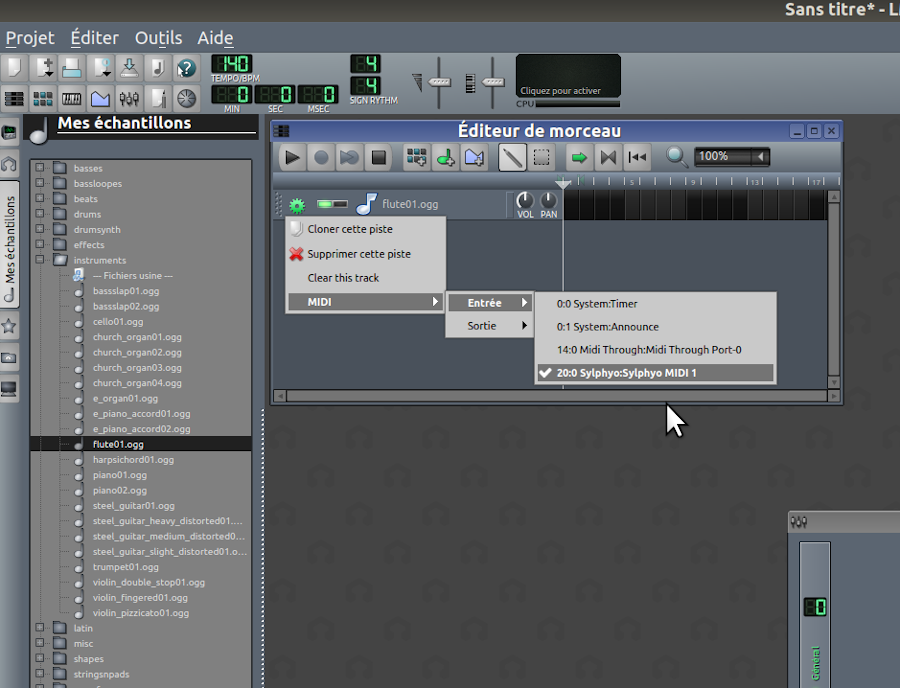Enable draw mode in the song editor
This screenshot has width=900, height=688.
[x=511, y=157]
